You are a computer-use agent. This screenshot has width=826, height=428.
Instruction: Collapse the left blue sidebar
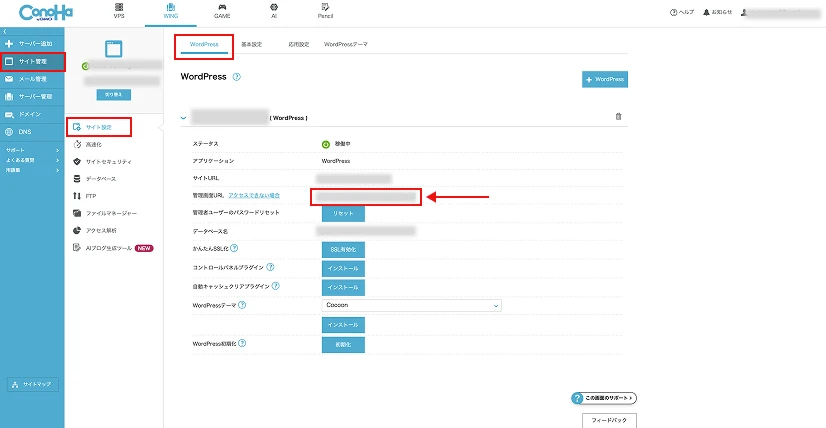(5, 32)
